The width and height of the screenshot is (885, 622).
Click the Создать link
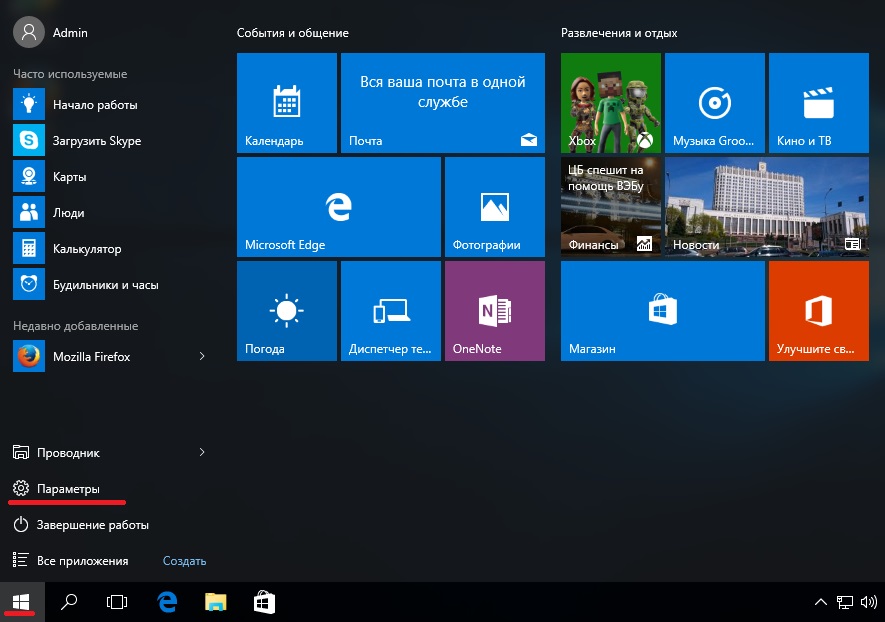point(184,561)
